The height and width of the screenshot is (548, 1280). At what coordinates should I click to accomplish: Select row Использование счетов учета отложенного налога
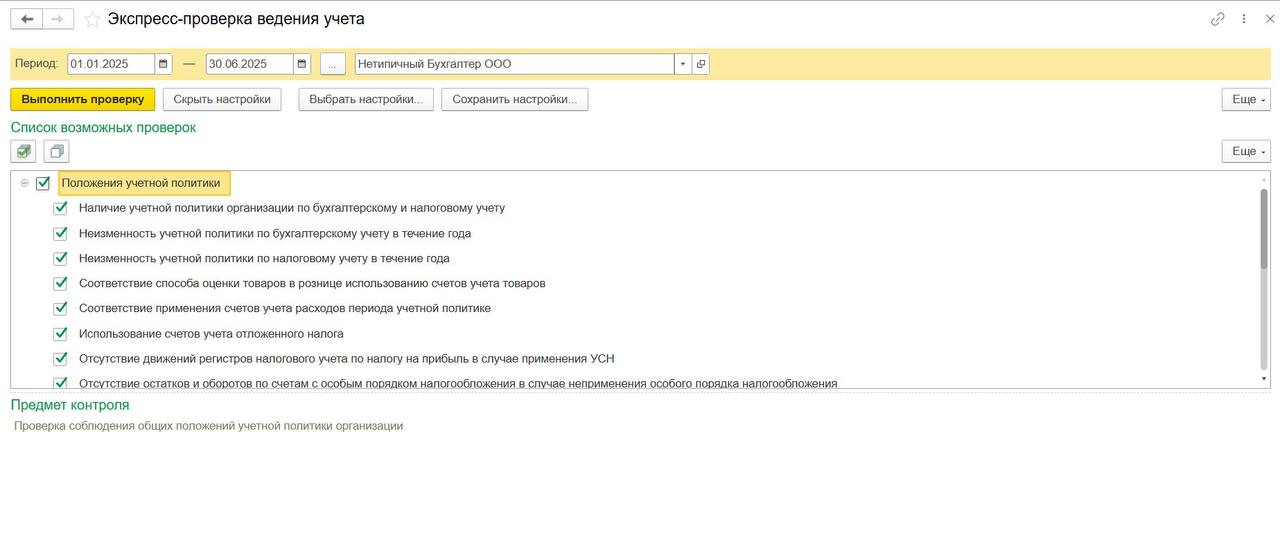tap(211, 333)
